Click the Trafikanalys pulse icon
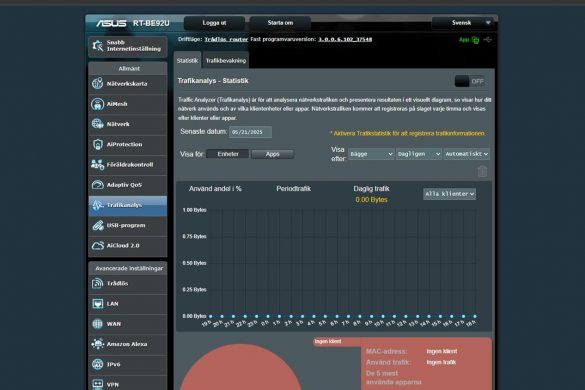 pos(98,205)
